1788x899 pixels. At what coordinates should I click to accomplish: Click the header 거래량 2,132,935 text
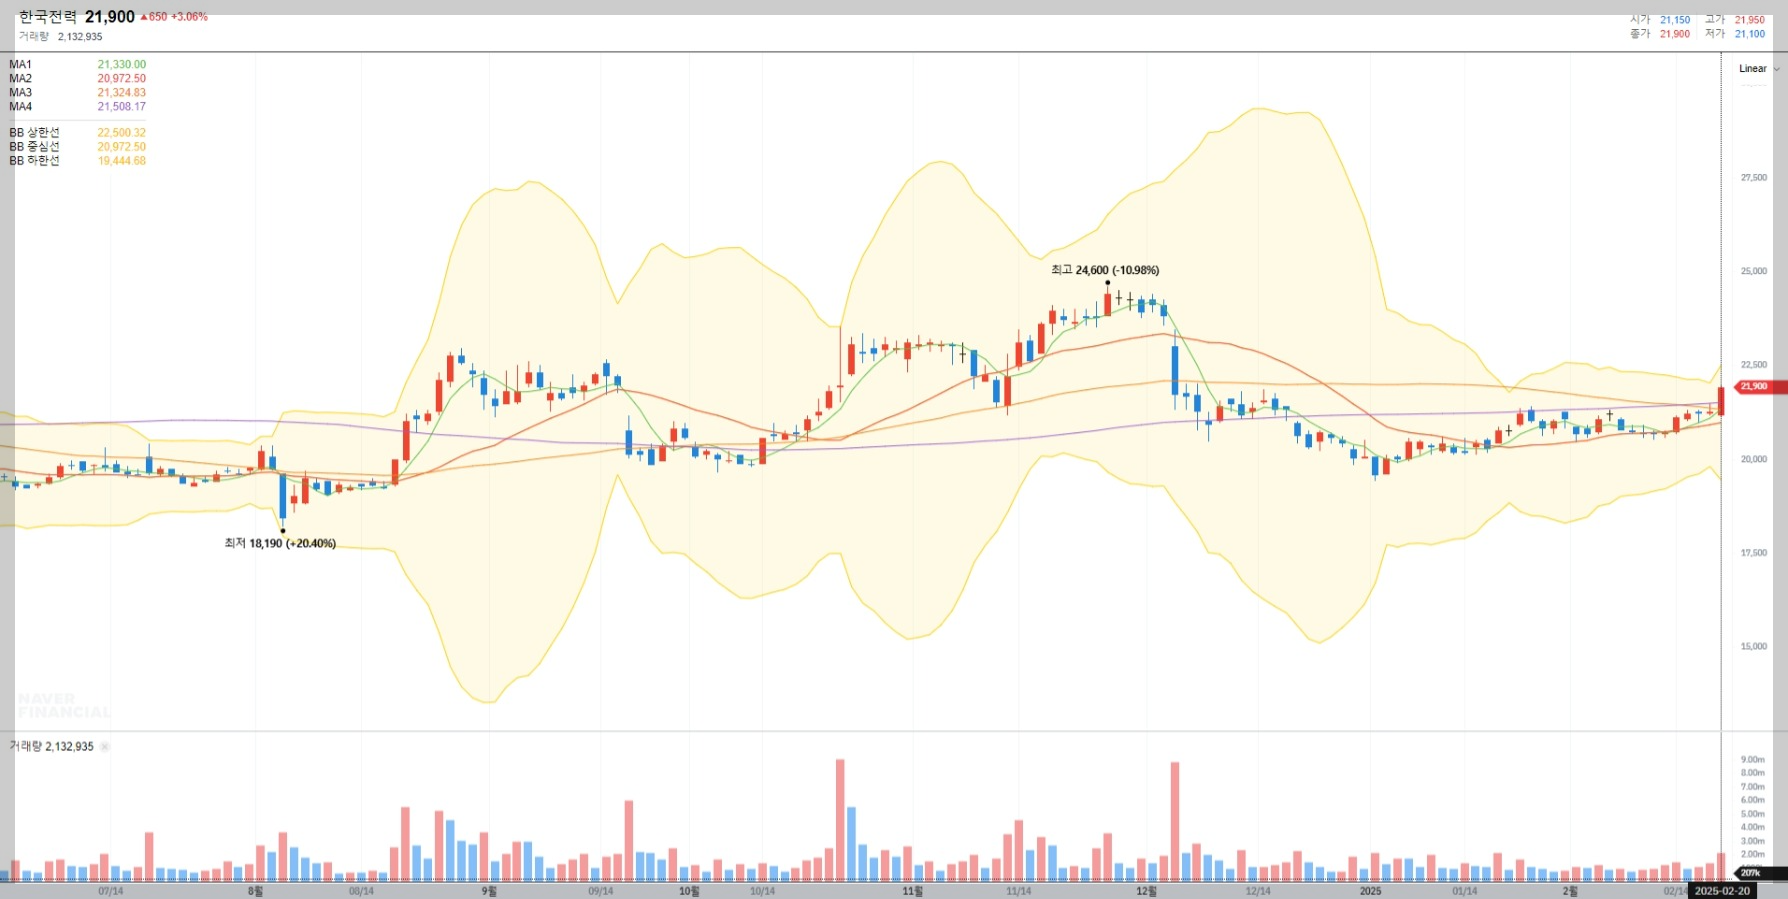[x=60, y=37]
